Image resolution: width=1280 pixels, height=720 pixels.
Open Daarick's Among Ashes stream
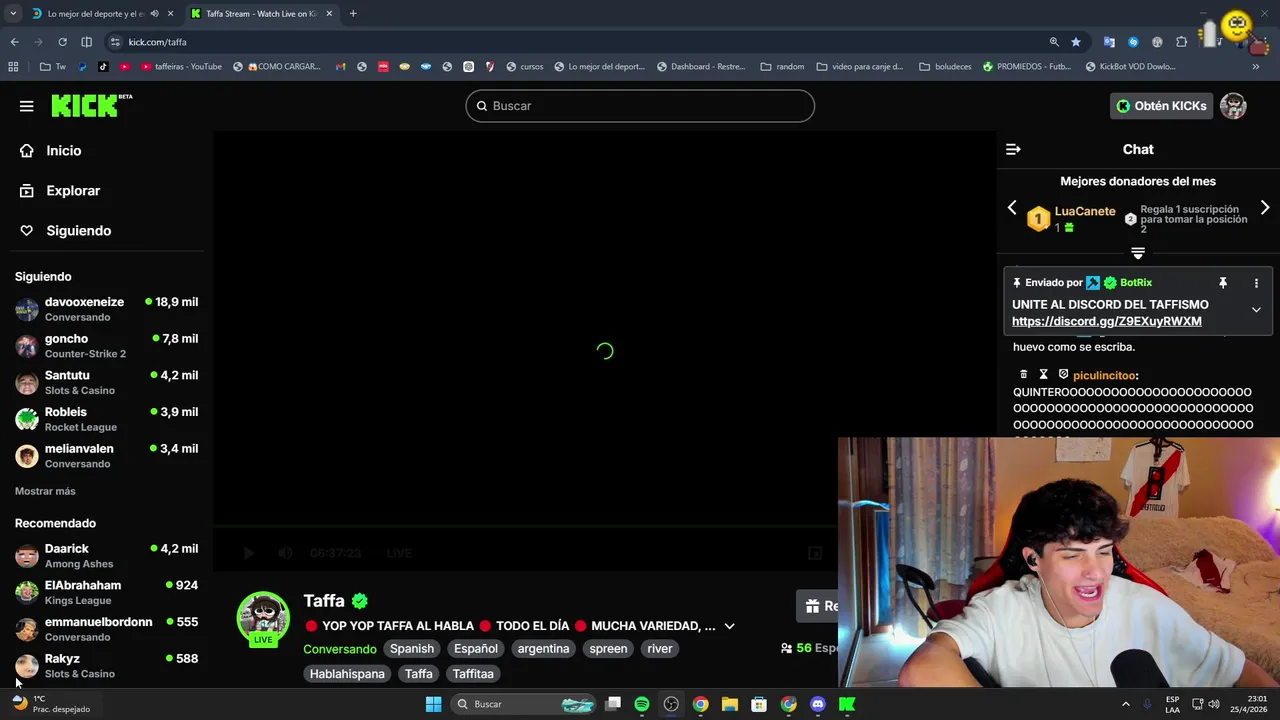tap(106, 556)
